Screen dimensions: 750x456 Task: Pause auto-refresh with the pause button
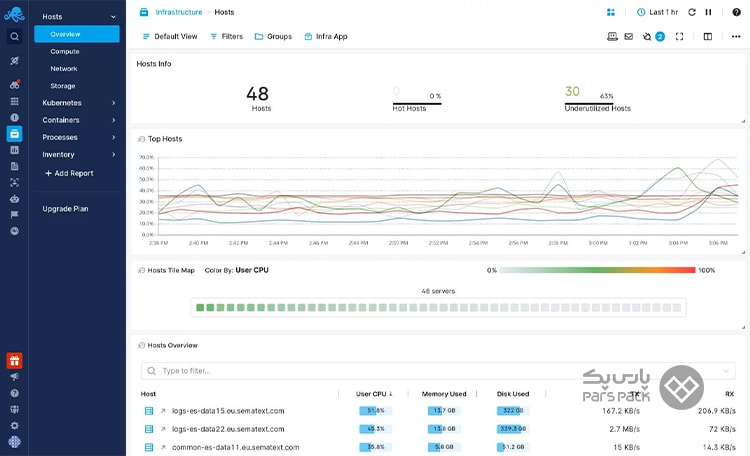[708, 12]
